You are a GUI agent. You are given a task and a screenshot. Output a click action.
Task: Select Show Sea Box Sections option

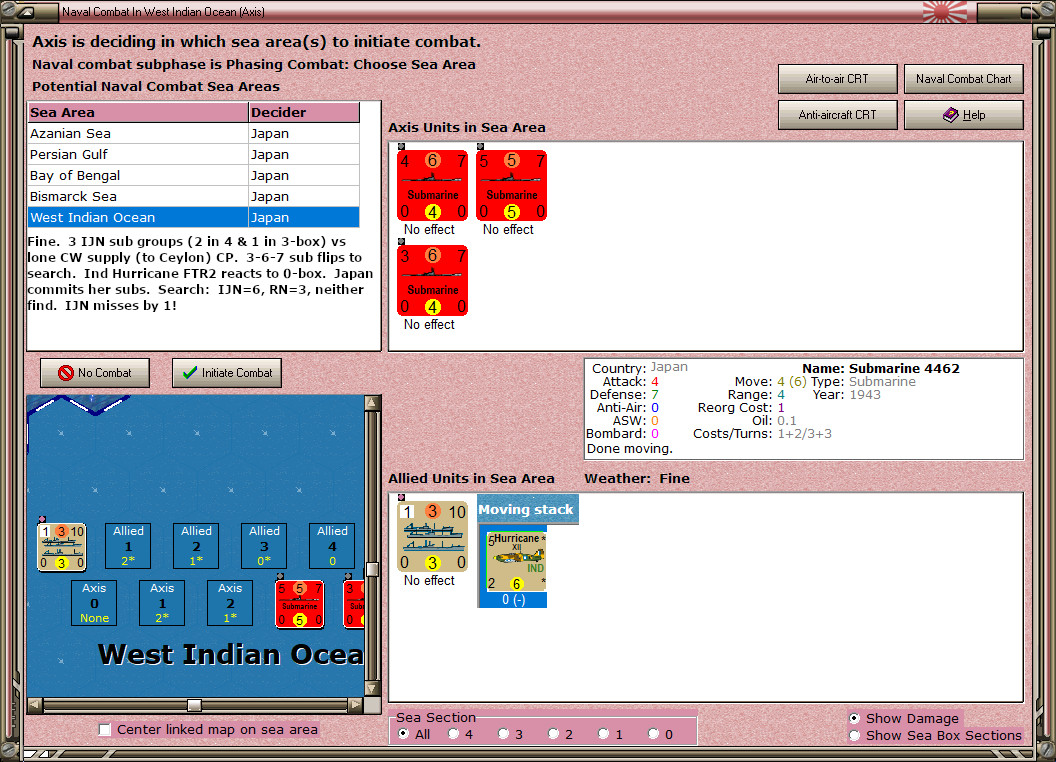click(855, 736)
